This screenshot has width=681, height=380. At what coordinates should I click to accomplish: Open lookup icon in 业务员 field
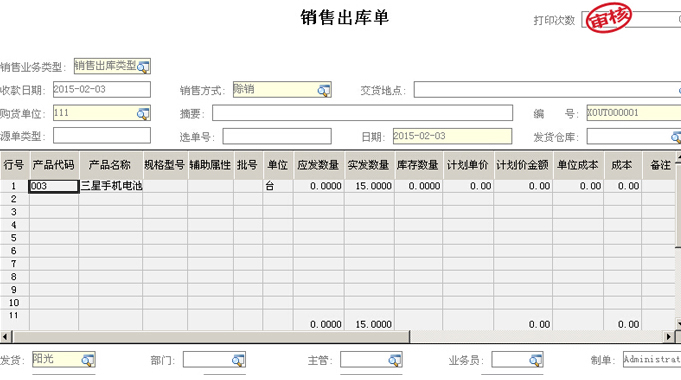tap(536, 360)
